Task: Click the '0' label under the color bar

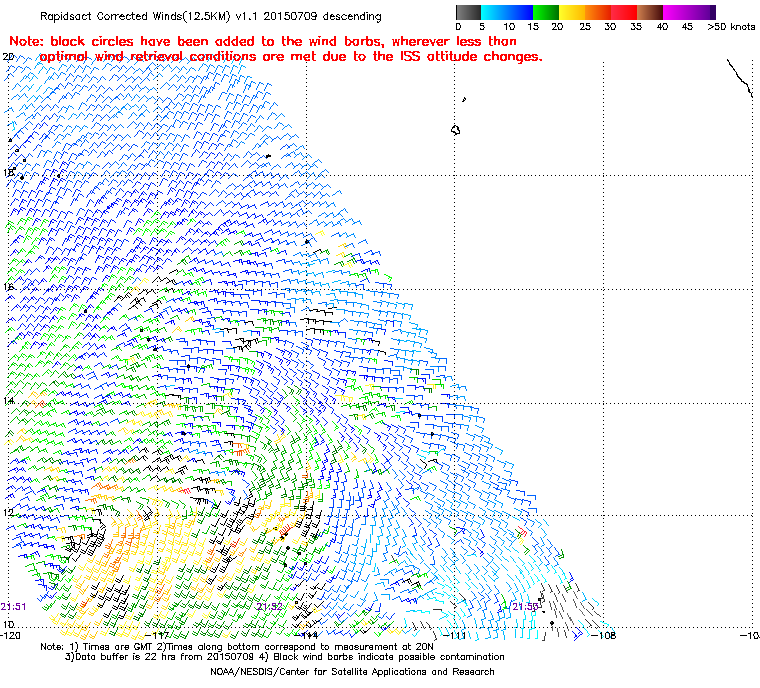Action: pos(458,27)
